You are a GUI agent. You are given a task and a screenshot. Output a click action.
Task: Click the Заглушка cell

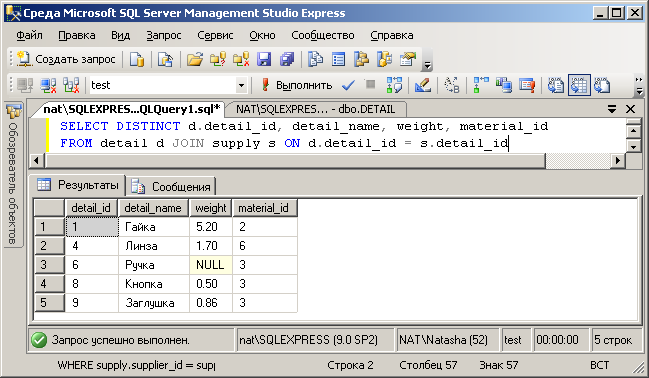(x=154, y=303)
